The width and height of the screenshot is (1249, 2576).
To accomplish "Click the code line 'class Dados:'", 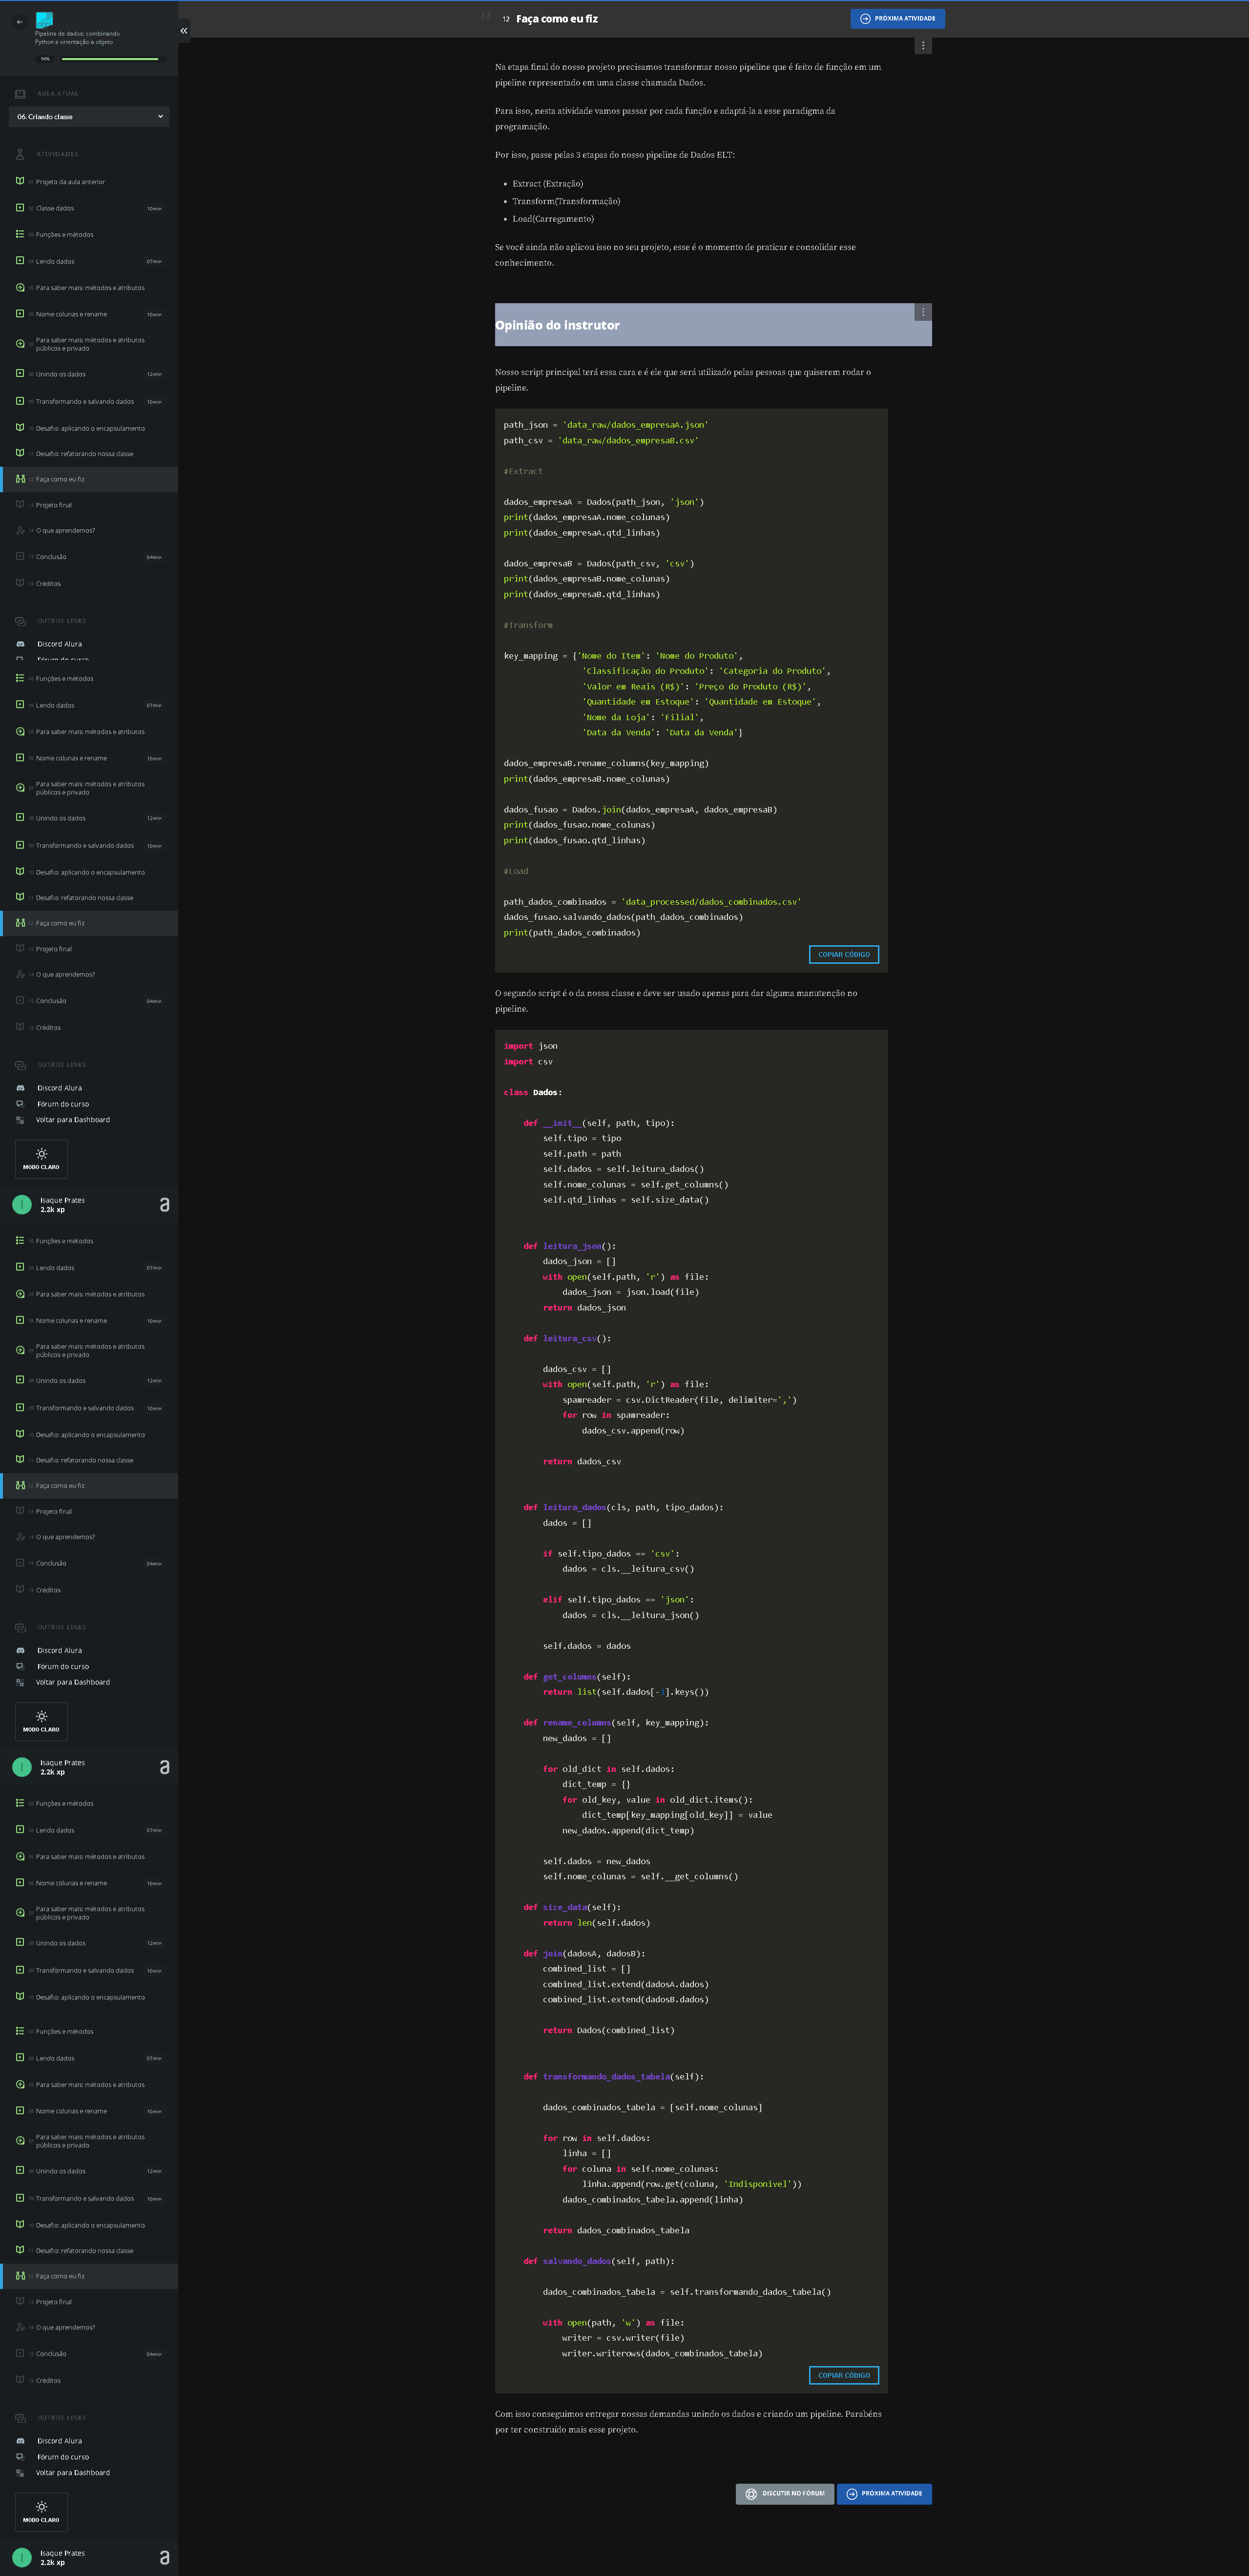I will coord(533,1092).
